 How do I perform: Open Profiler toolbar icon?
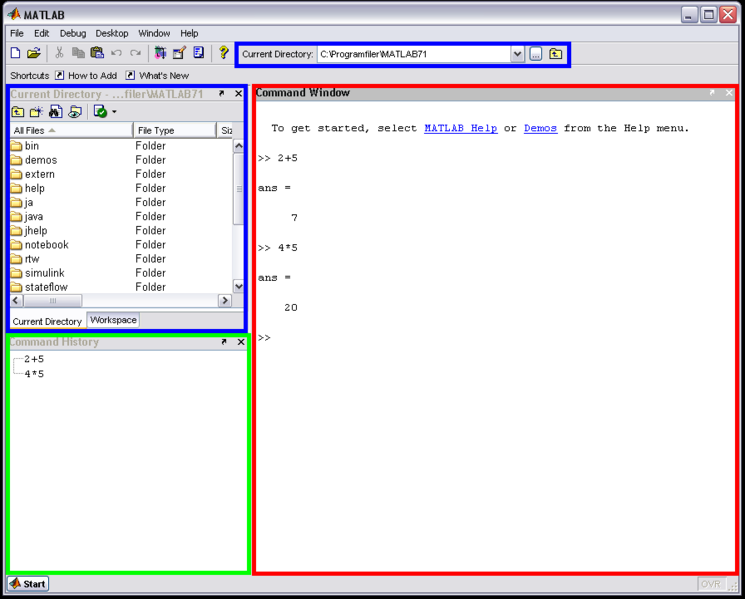click(199, 53)
